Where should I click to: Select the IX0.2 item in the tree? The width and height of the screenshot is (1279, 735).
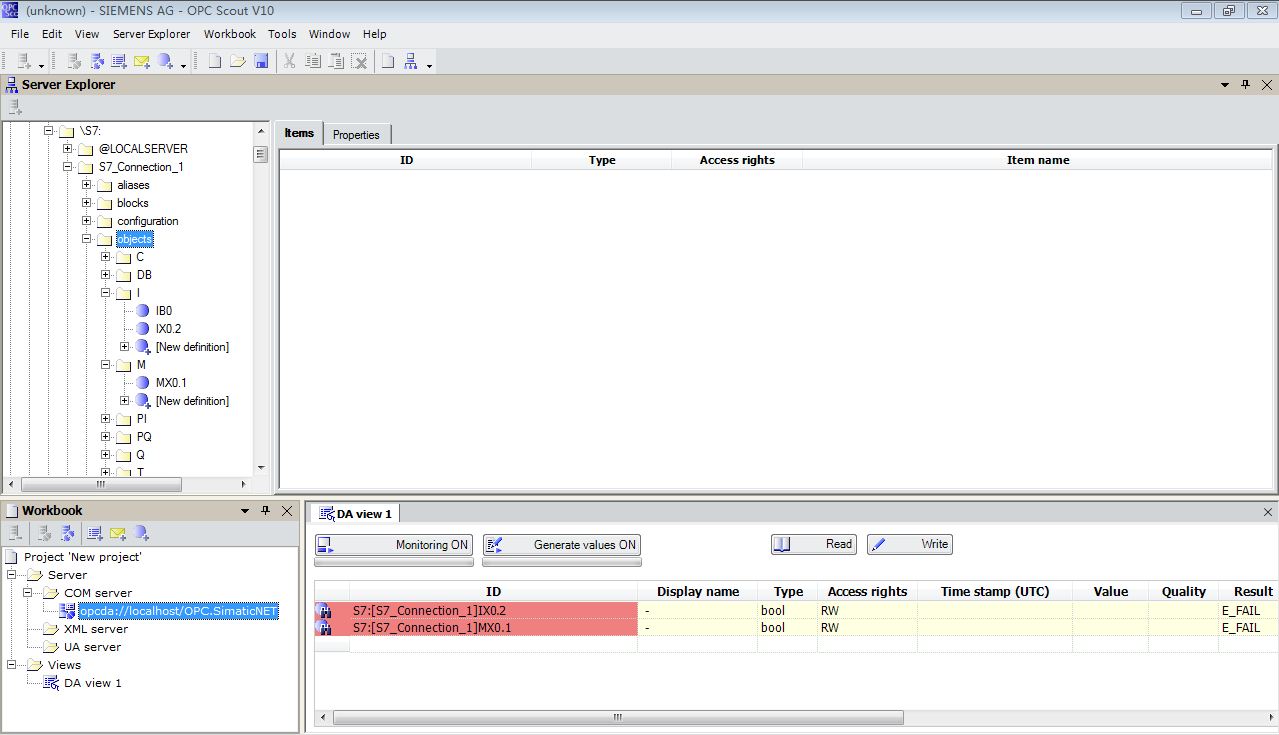click(168, 329)
